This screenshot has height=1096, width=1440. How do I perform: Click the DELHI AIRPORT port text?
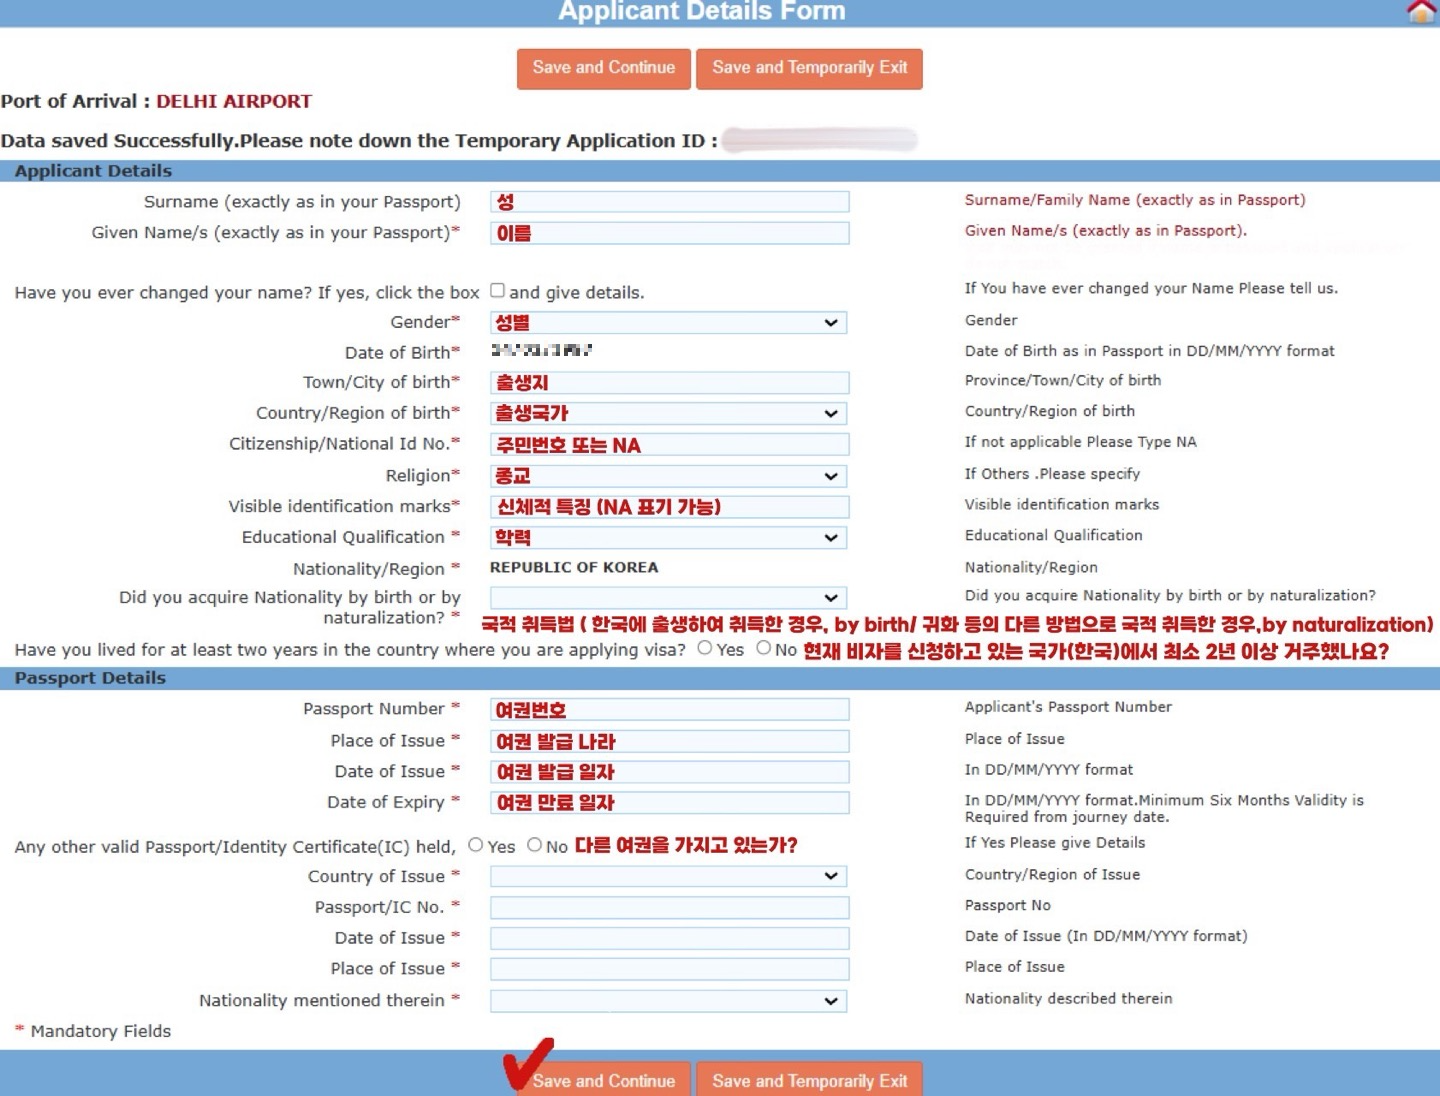(x=234, y=101)
